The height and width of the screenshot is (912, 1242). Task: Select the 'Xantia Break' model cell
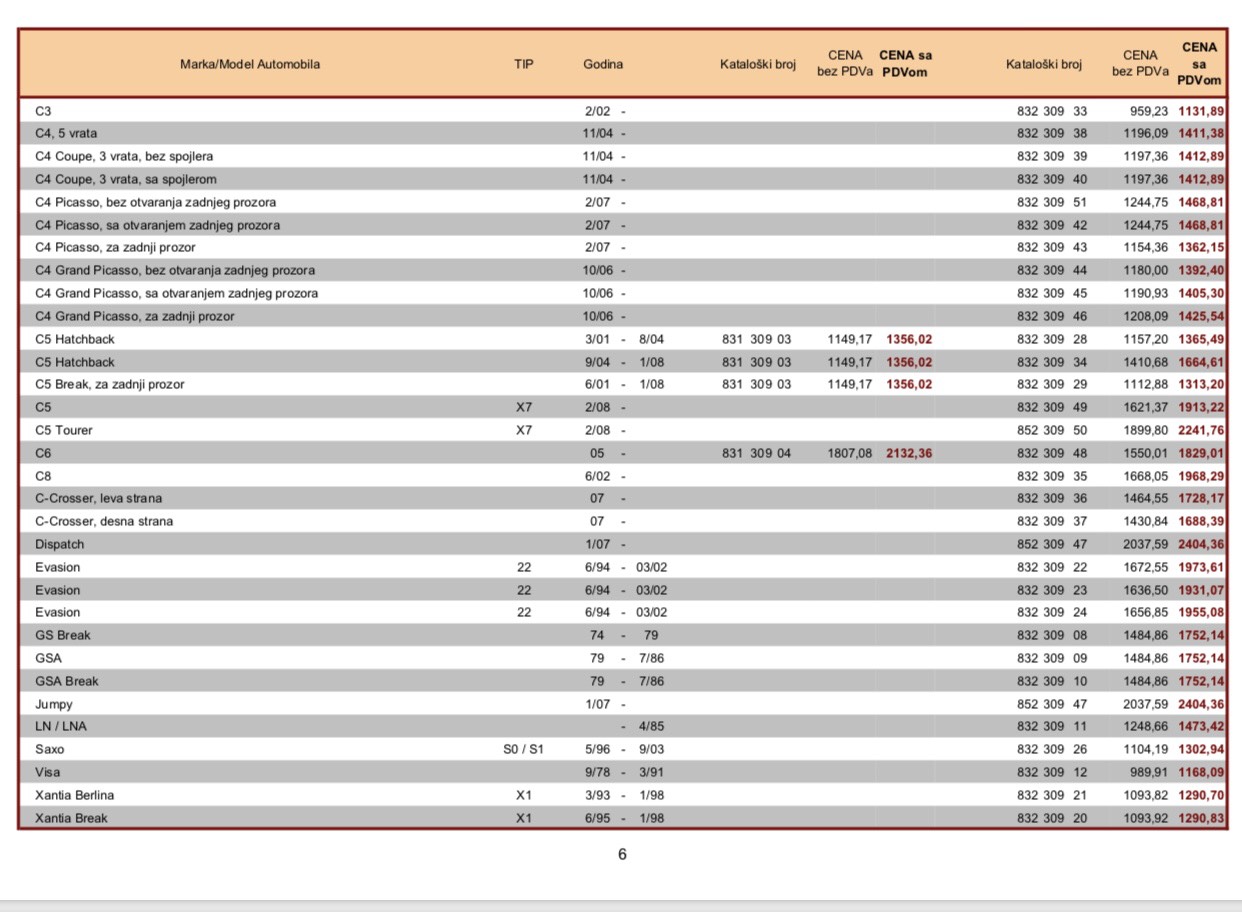[x=71, y=818]
